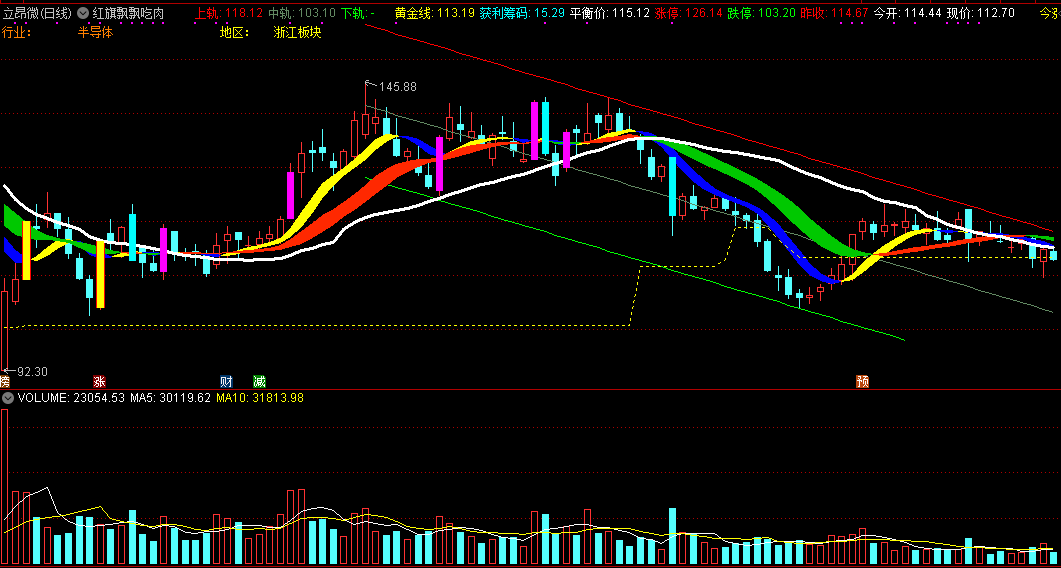Image resolution: width=1061 pixels, height=568 pixels.
Task: Open the dropdown arrow beside VOLUME
Action: (8, 398)
